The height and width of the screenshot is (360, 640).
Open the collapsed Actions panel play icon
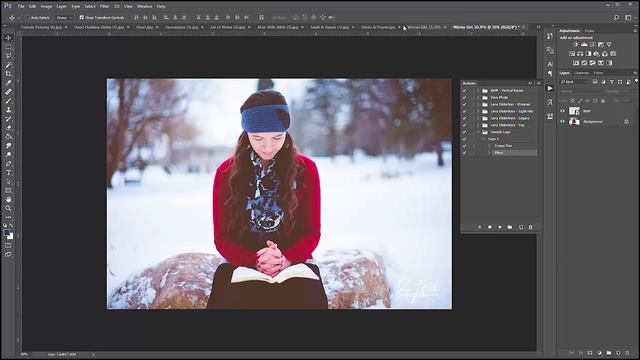(x=550, y=88)
